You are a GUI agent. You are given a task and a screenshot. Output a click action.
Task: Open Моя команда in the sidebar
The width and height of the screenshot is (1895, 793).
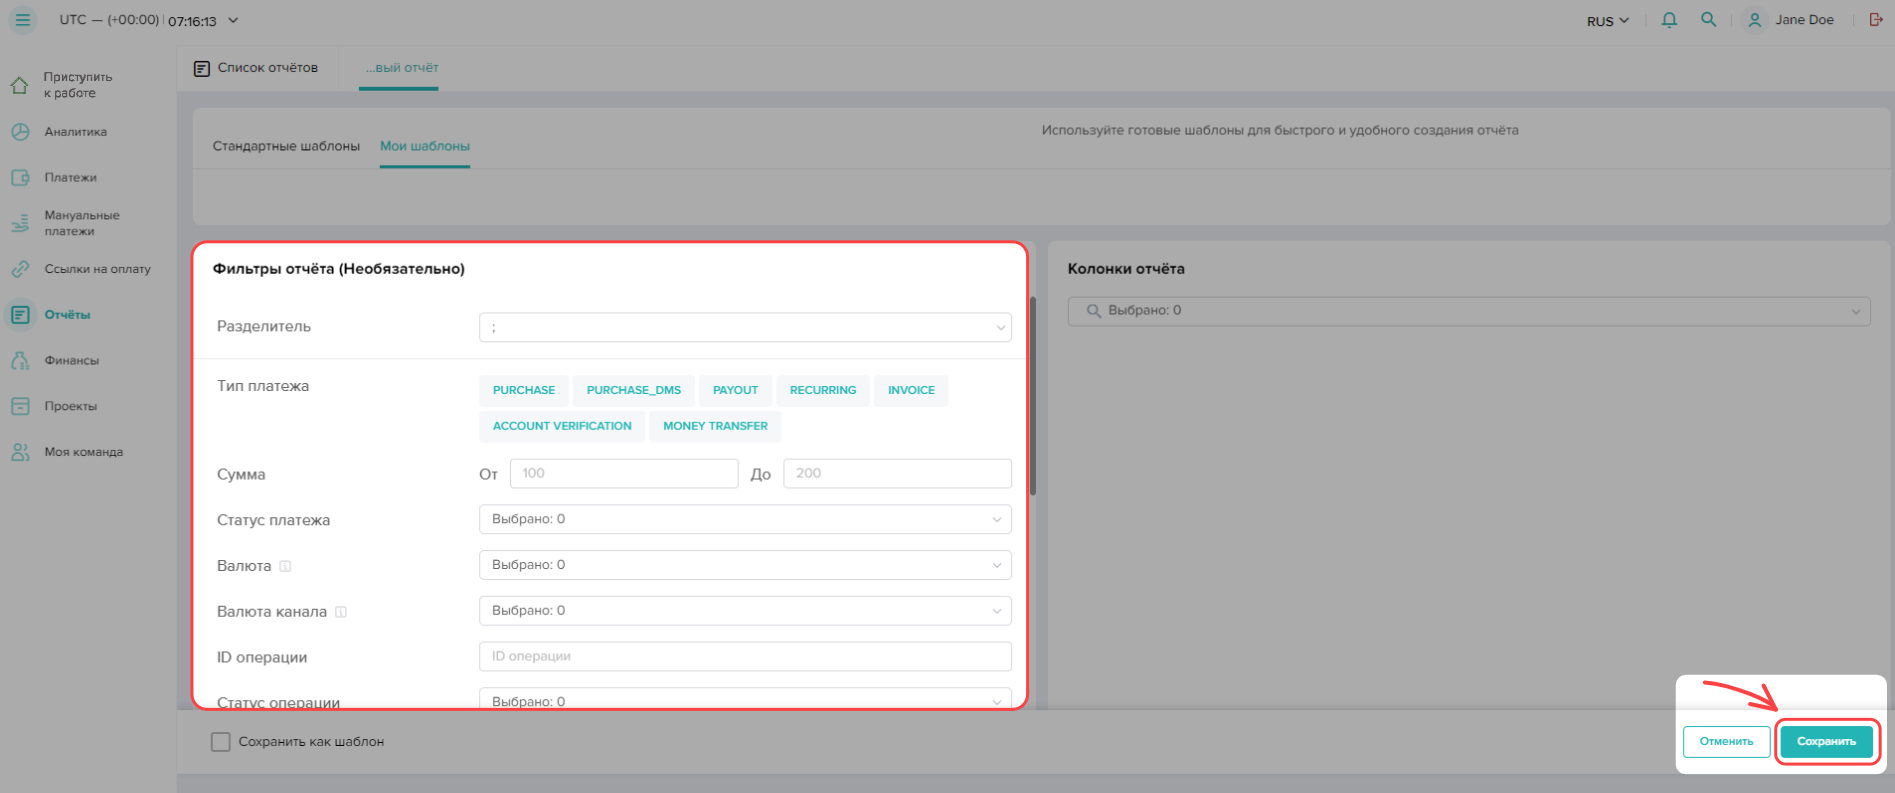[83, 452]
